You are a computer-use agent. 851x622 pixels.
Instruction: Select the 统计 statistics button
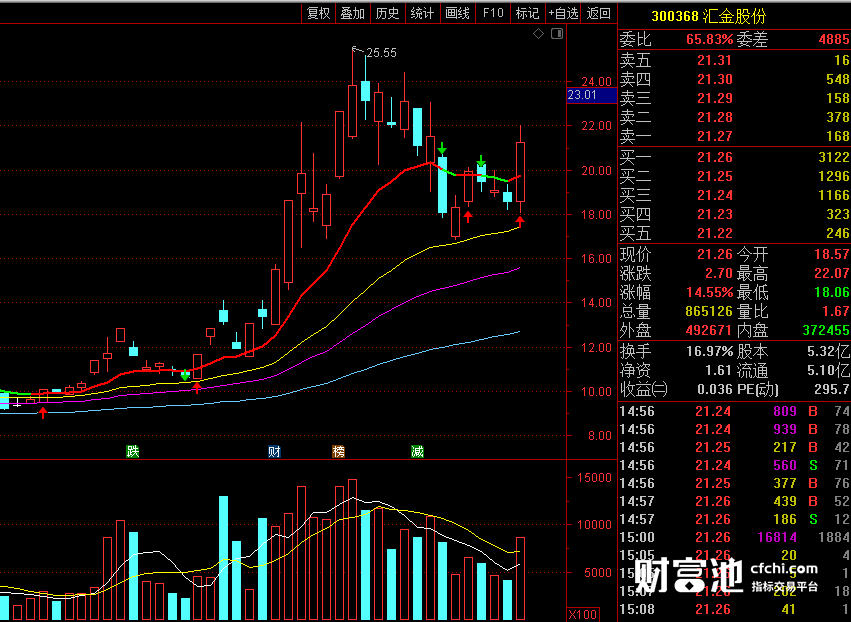pyautogui.click(x=422, y=13)
